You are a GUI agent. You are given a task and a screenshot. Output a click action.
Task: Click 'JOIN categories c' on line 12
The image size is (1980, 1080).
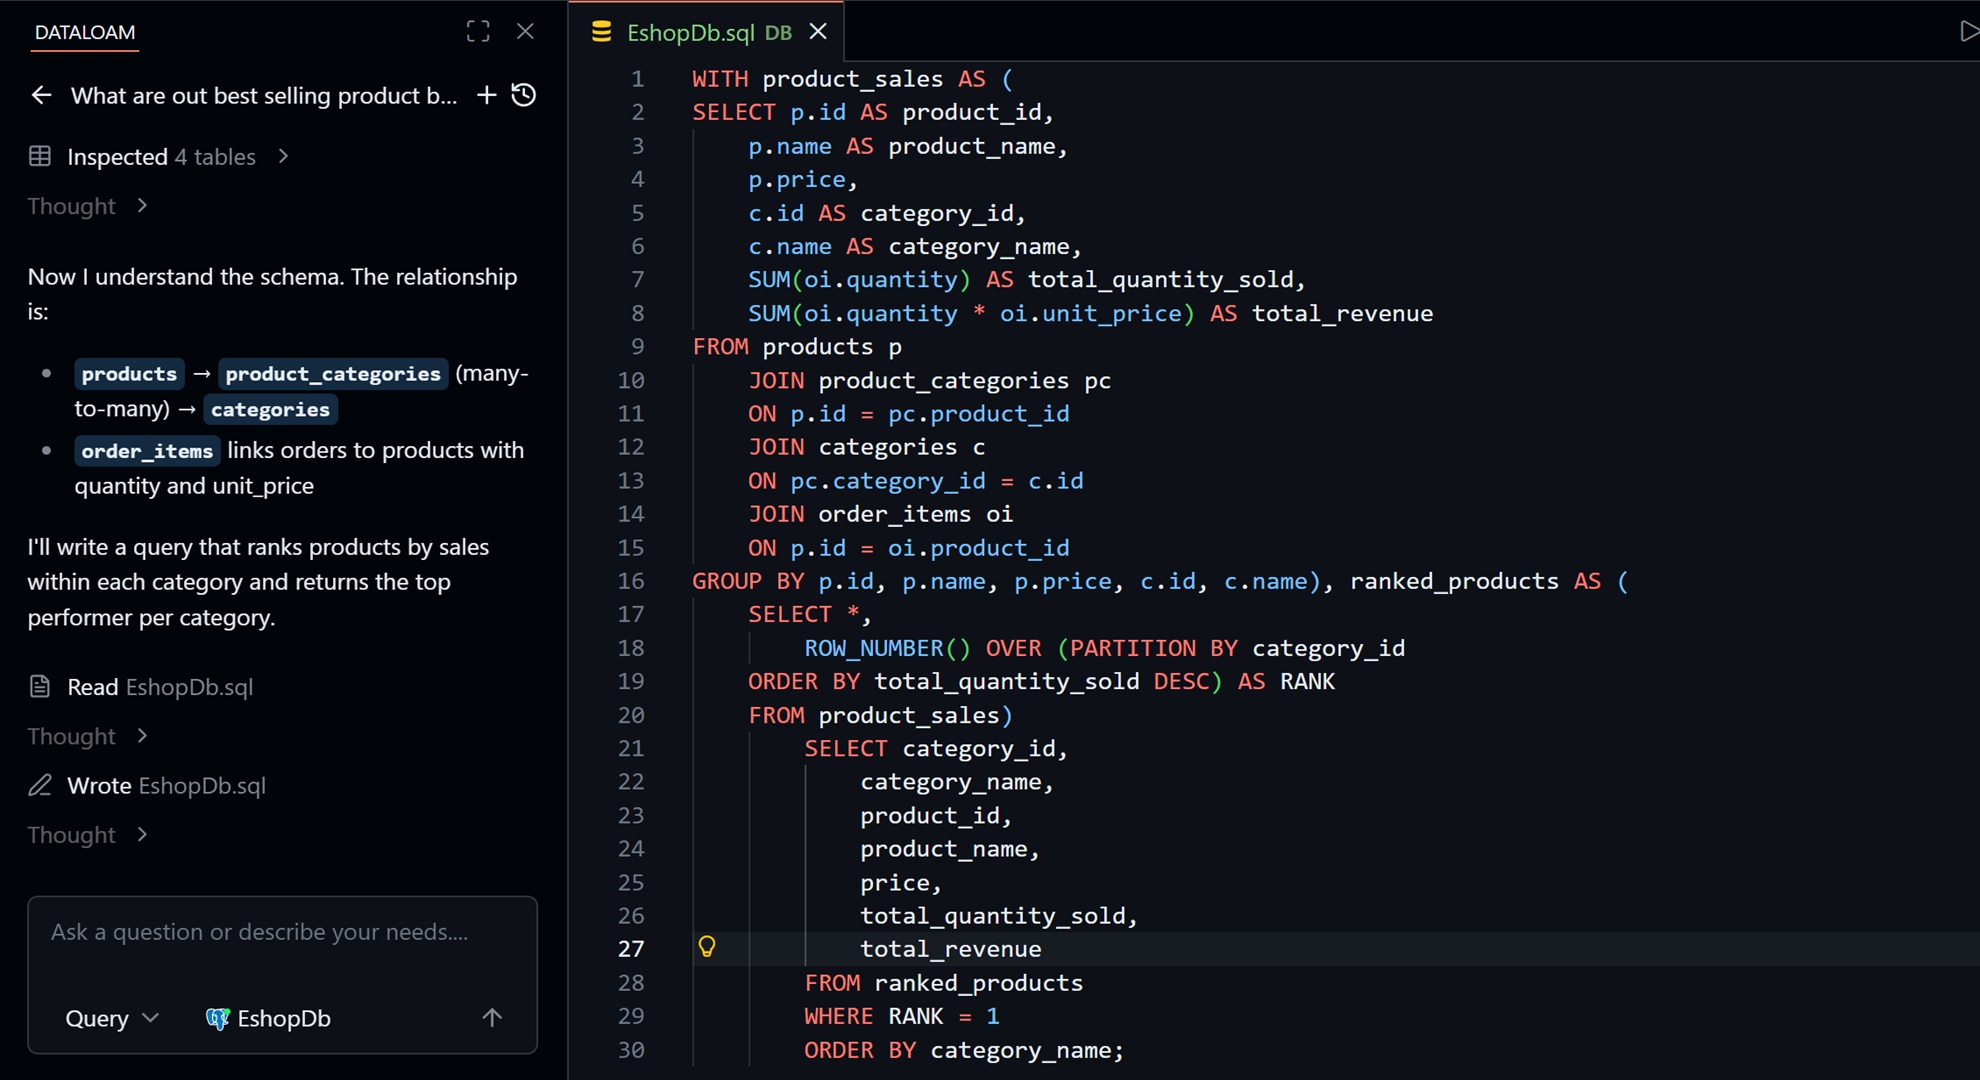[x=866, y=447]
